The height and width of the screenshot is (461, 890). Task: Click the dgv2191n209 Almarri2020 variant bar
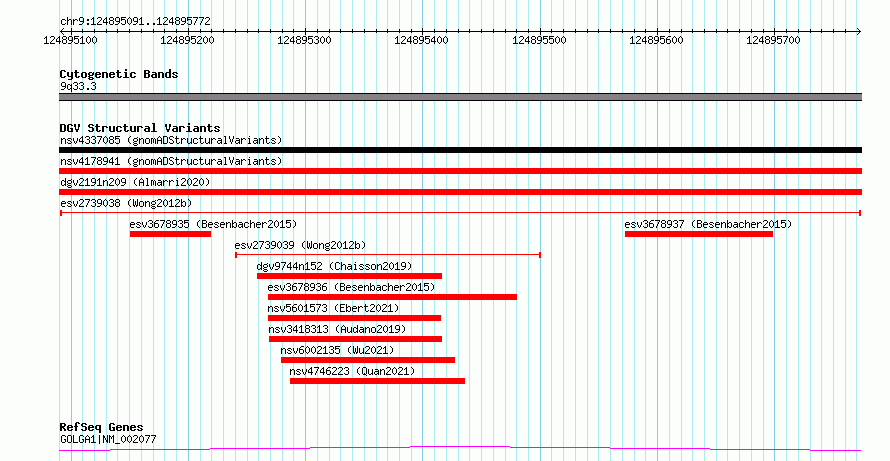(460, 192)
